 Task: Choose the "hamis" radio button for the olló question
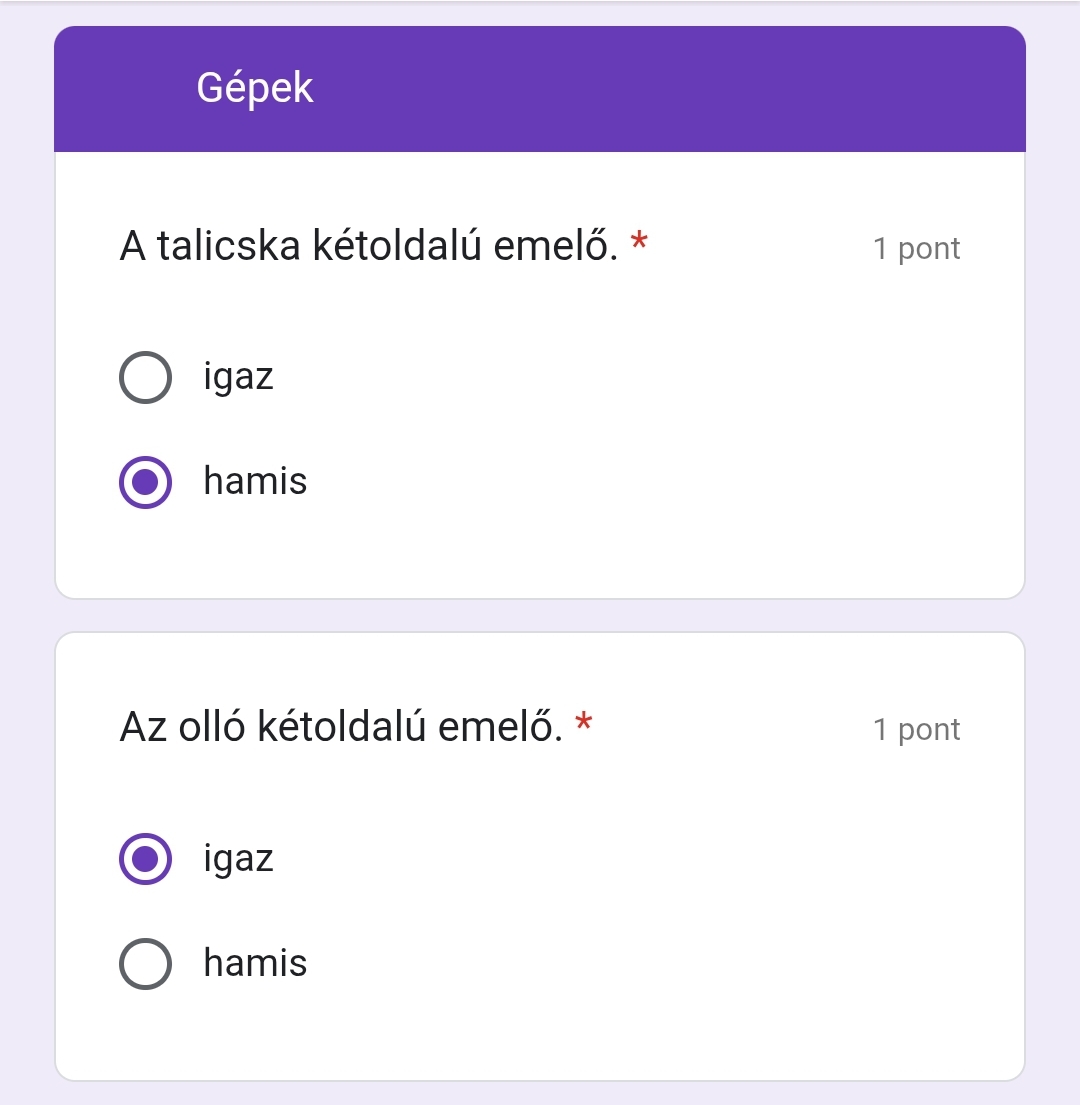[x=146, y=963]
